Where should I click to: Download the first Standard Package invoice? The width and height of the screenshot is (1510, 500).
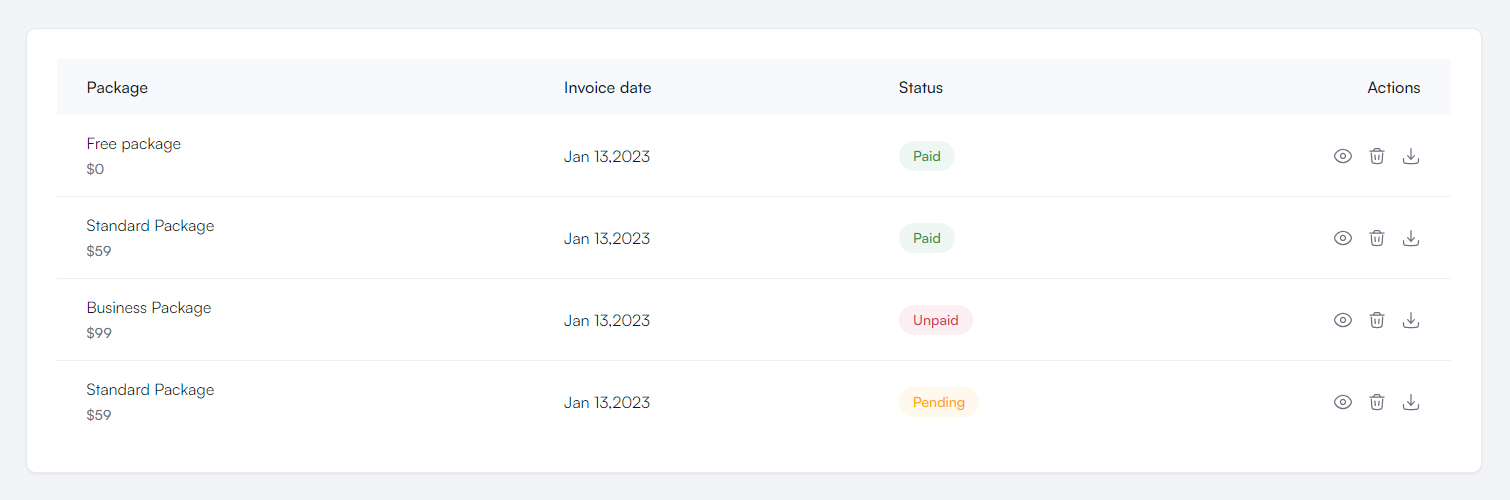point(1411,238)
